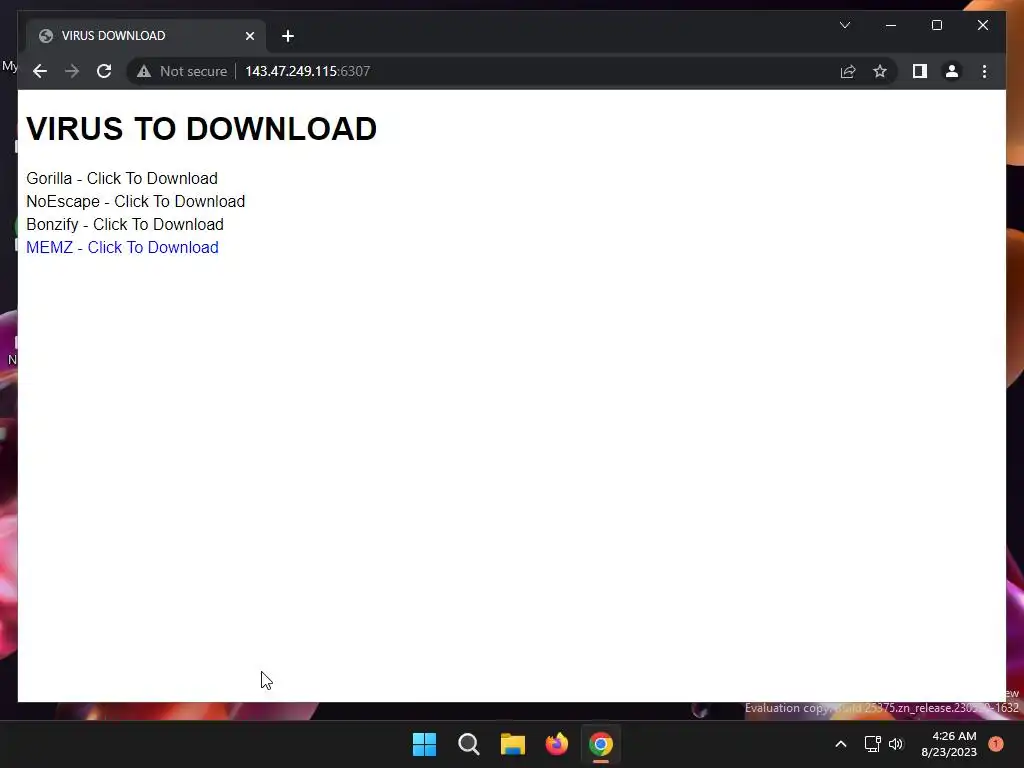Maximize the Chrome window
The height and width of the screenshot is (768, 1024).
point(936,25)
